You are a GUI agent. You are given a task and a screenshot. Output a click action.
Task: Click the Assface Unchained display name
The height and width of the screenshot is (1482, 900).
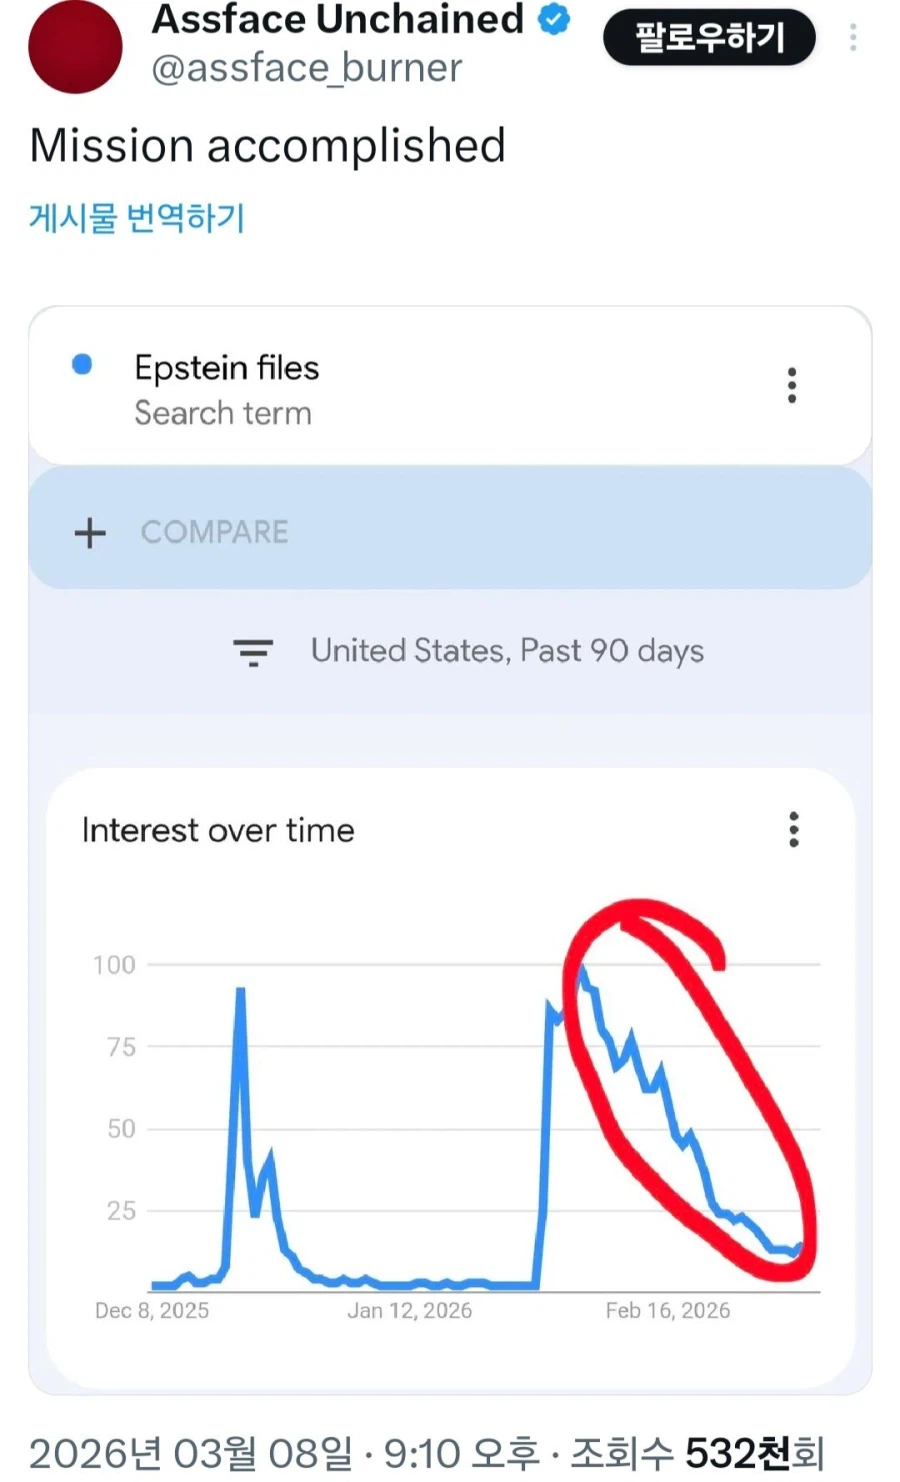tap(337, 20)
